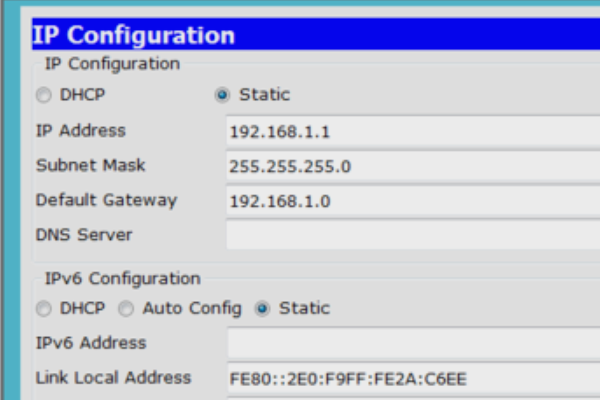Image resolution: width=600 pixels, height=400 pixels.
Task: Click the "DNS Server" text label
Action: tap(84, 235)
